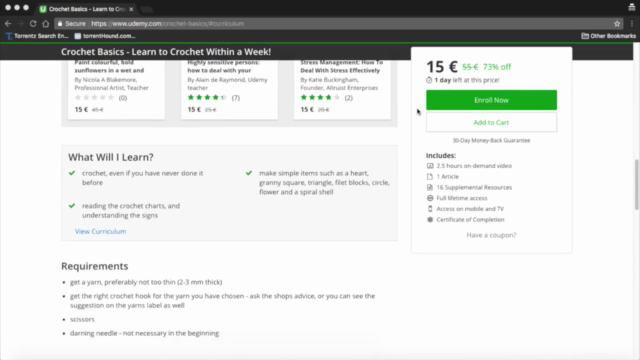The image size is (640, 360).
Task: Open Torrentz Search bookmark
Action: pyautogui.click(x=37, y=36)
